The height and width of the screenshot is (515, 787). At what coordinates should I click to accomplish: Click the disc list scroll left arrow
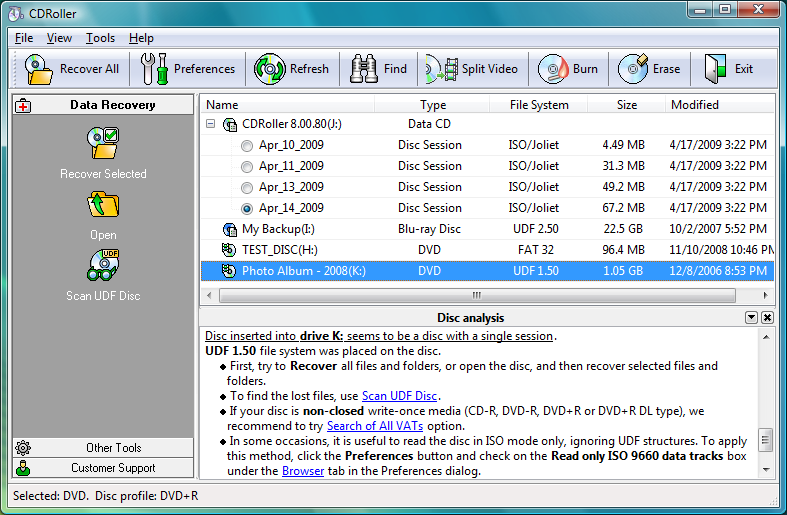[209, 295]
